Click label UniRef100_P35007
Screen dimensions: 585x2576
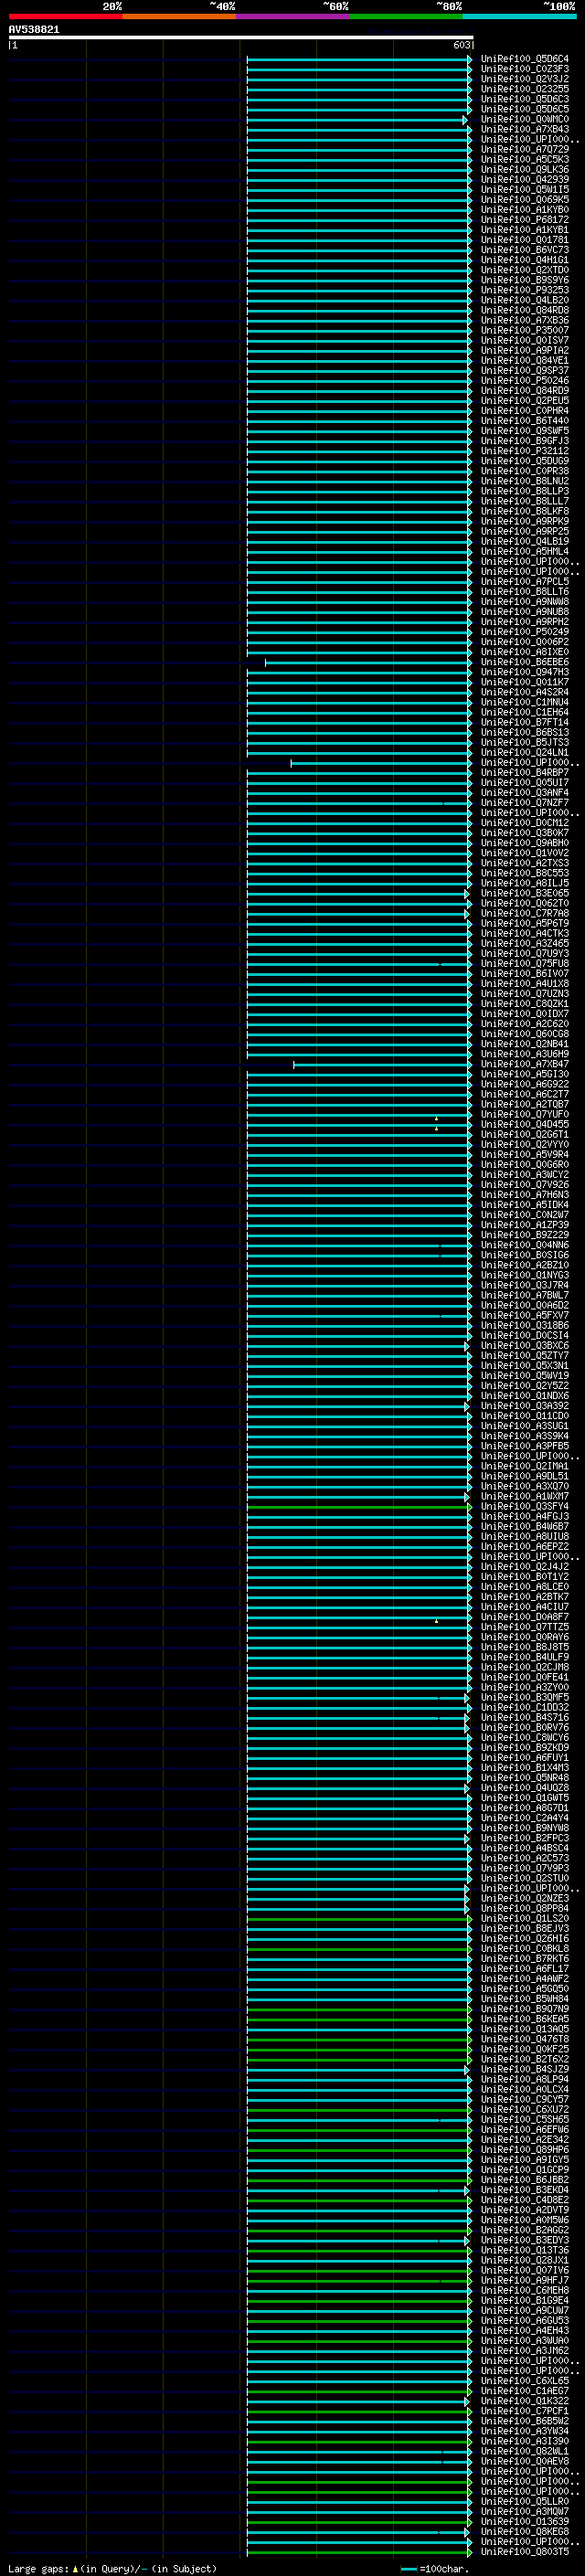[x=524, y=330]
